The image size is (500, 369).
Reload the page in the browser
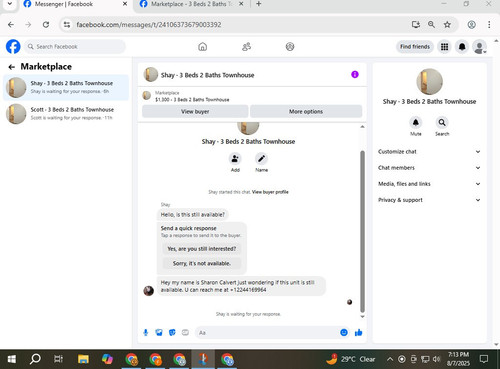(x=46, y=25)
